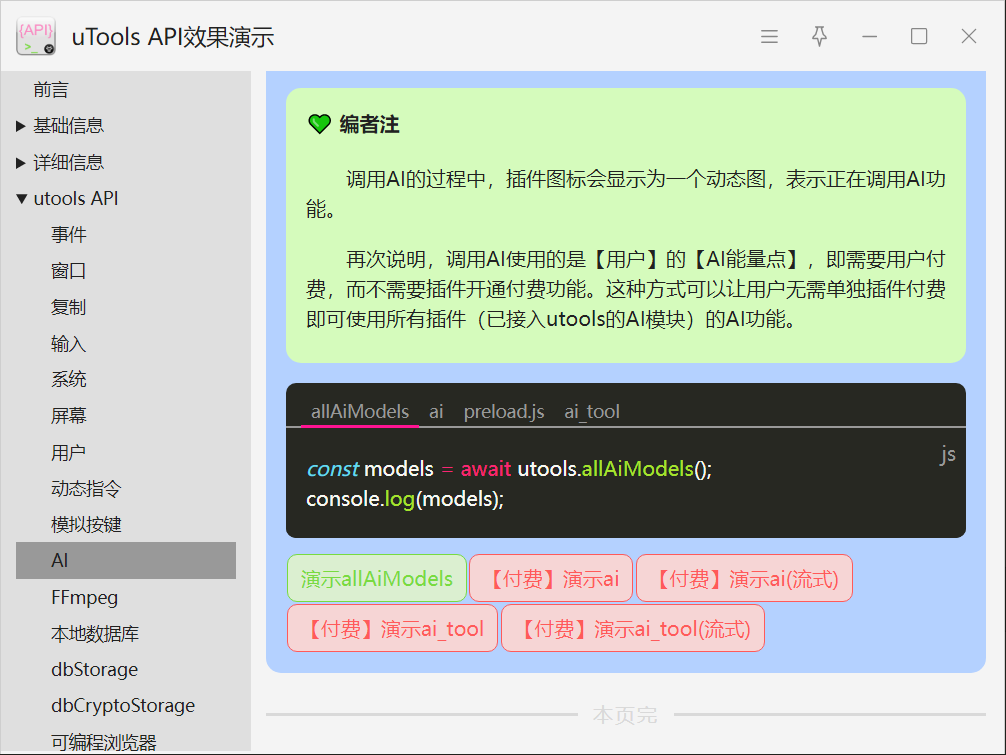Go to dbCryptoStorage sidebar entry
The width and height of the screenshot is (1006, 755).
(122, 706)
